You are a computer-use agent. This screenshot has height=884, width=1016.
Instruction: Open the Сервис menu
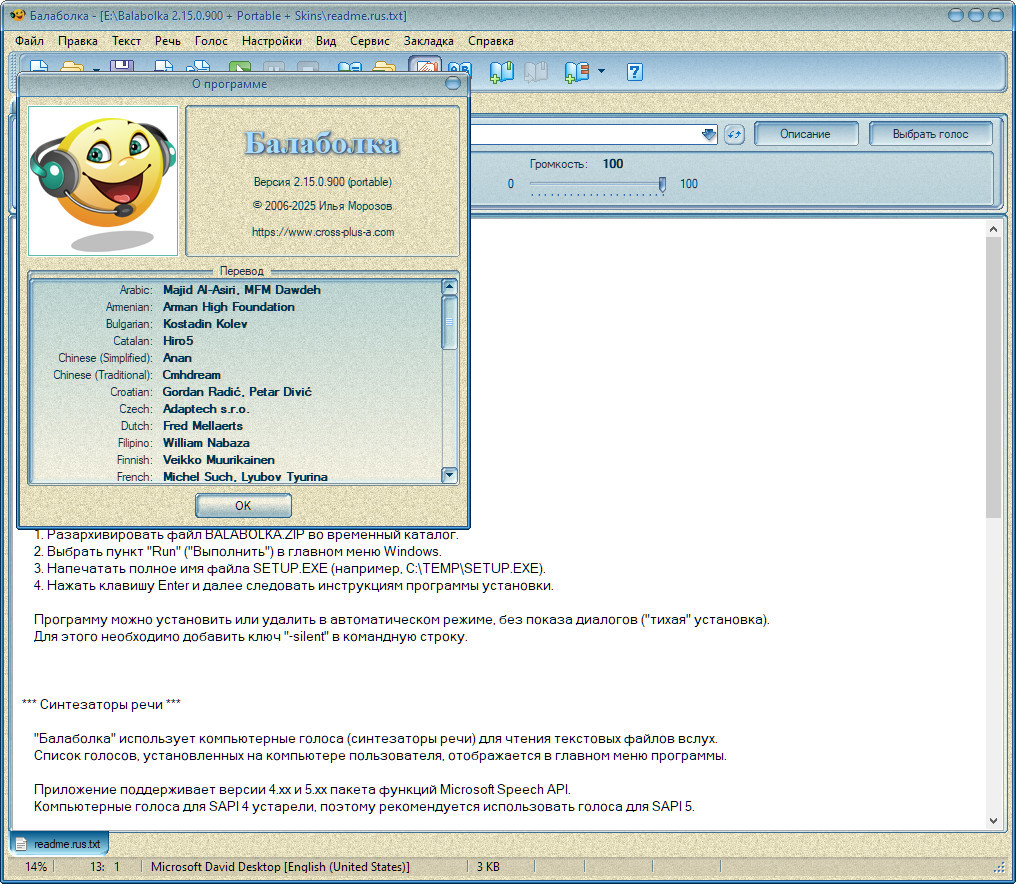370,41
